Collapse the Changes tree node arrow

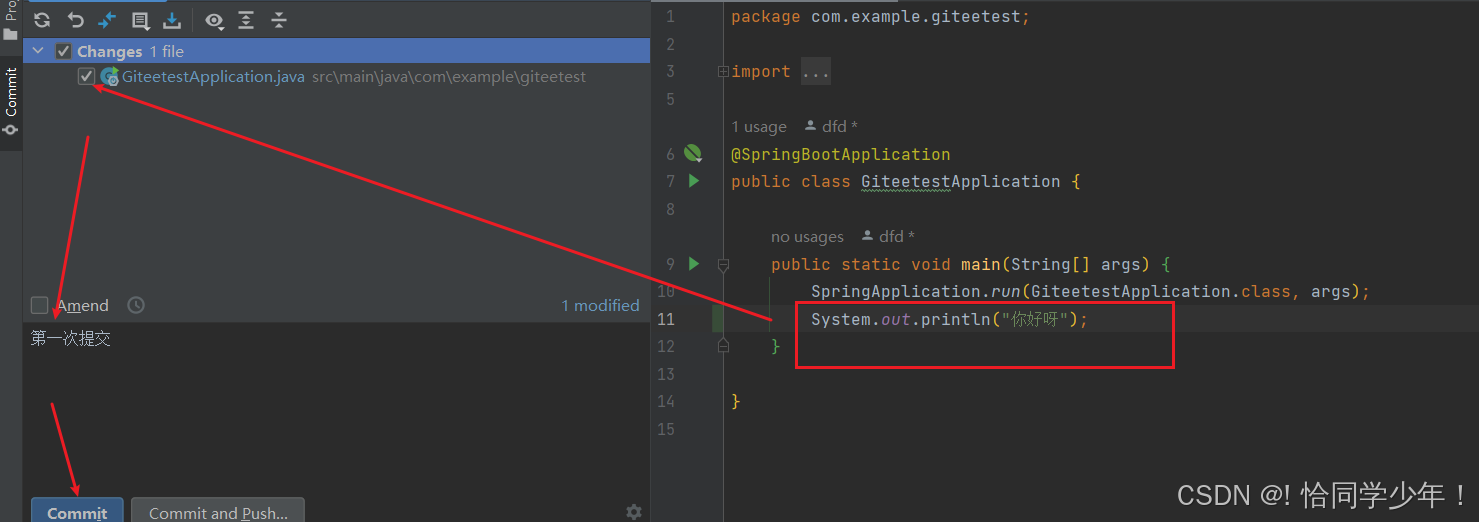tap(39, 51)
